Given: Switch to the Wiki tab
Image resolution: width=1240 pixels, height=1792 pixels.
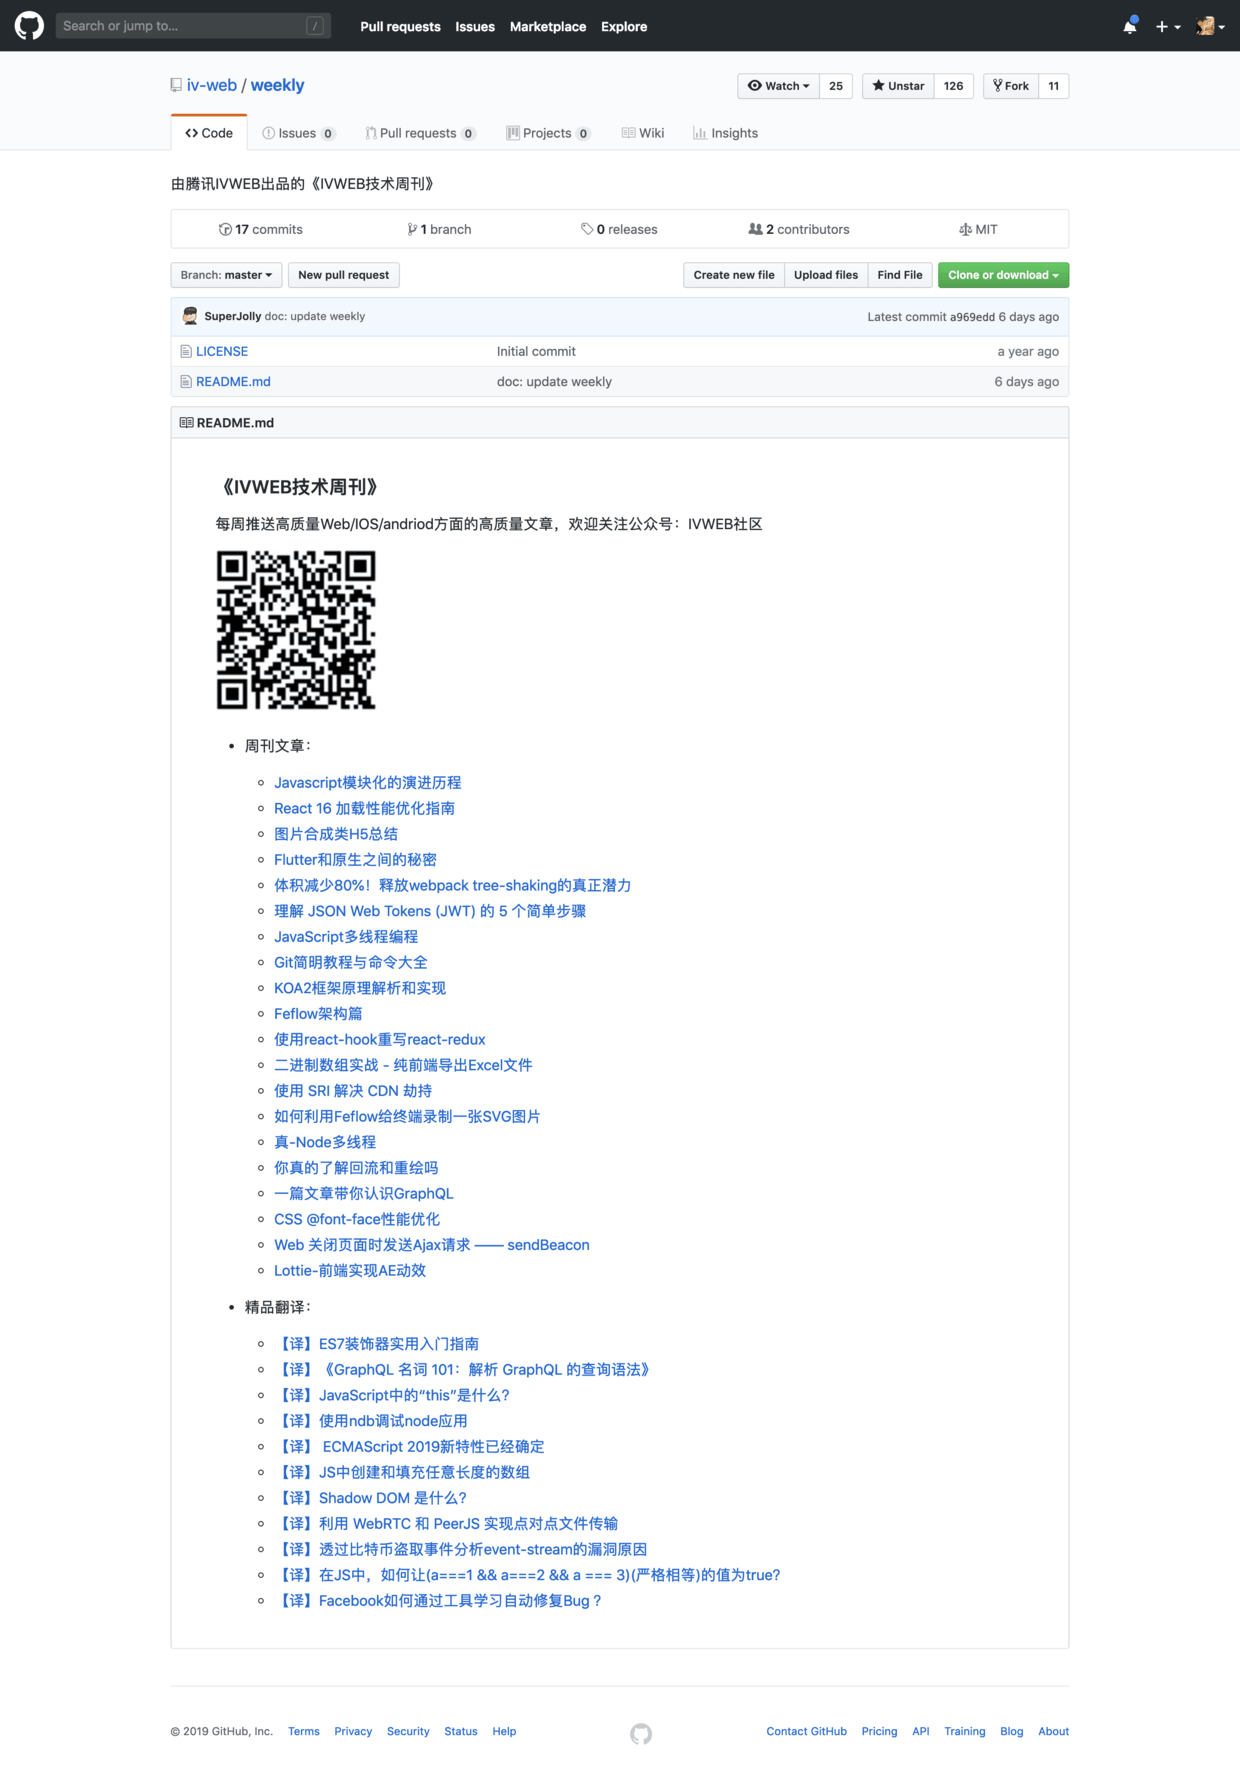Looking at the screenshot, I should click(643, 133).
